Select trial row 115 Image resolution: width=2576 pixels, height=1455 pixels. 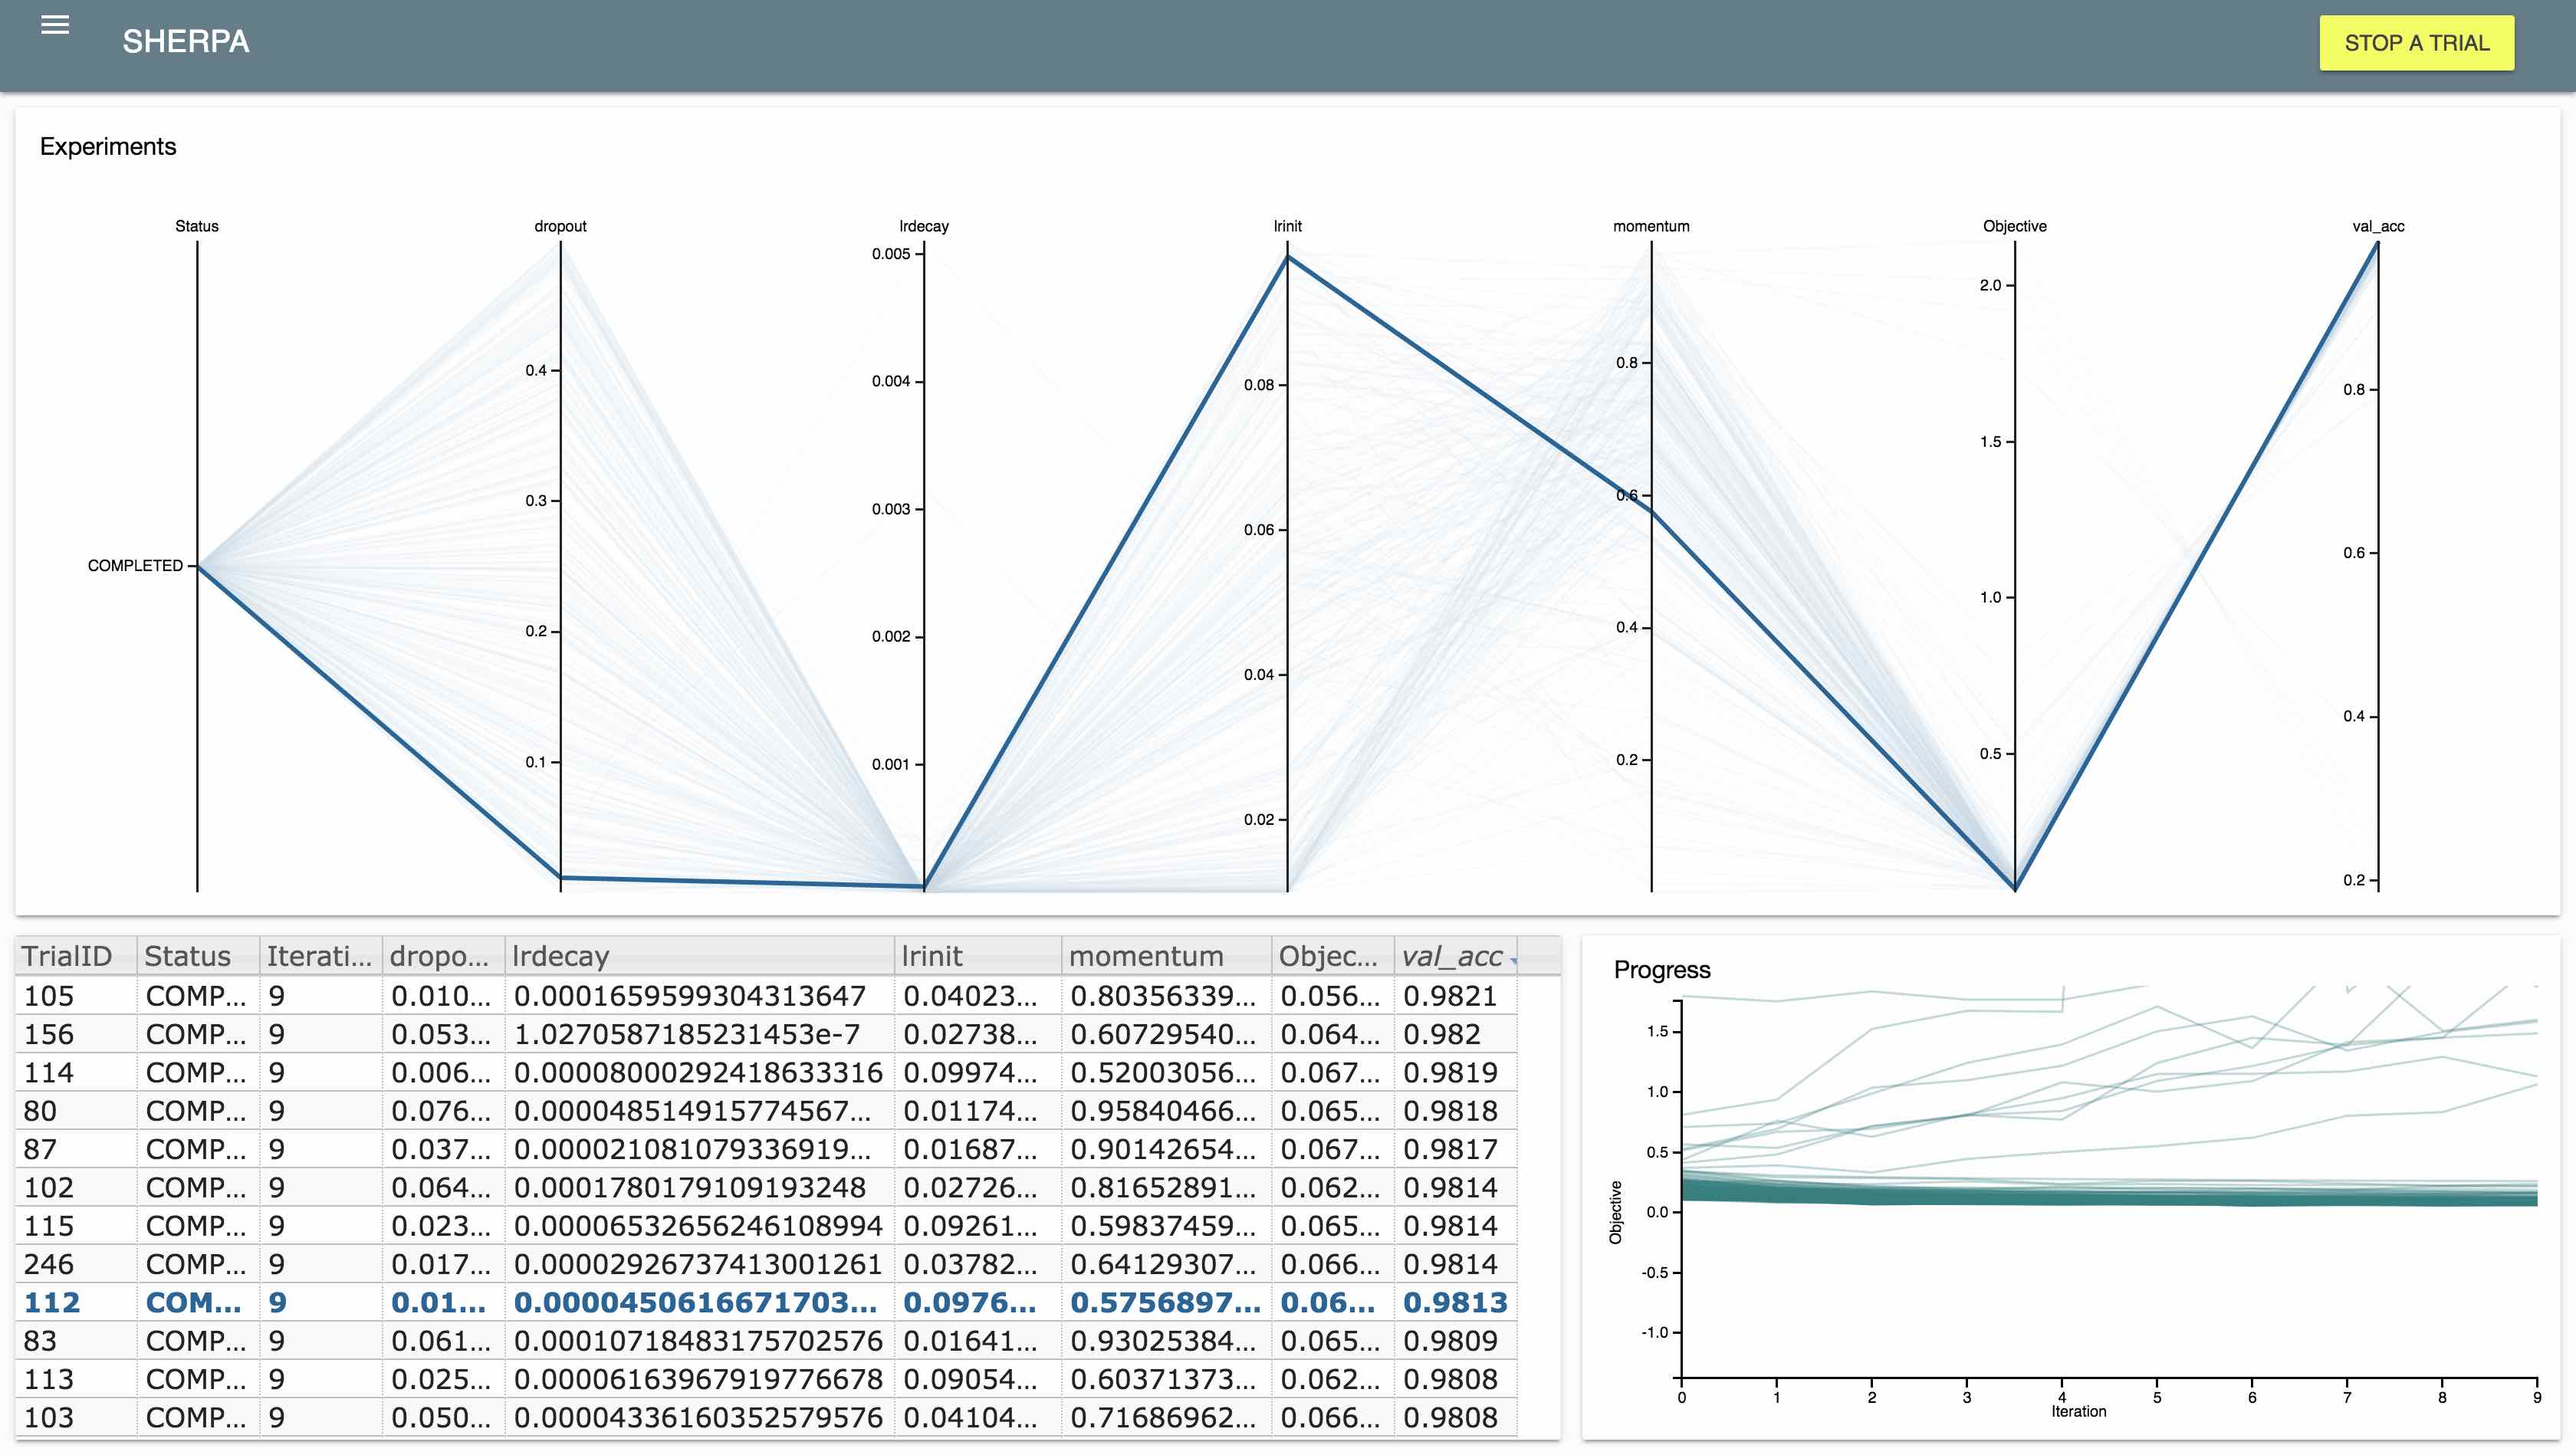click(x=766, y=1226)
